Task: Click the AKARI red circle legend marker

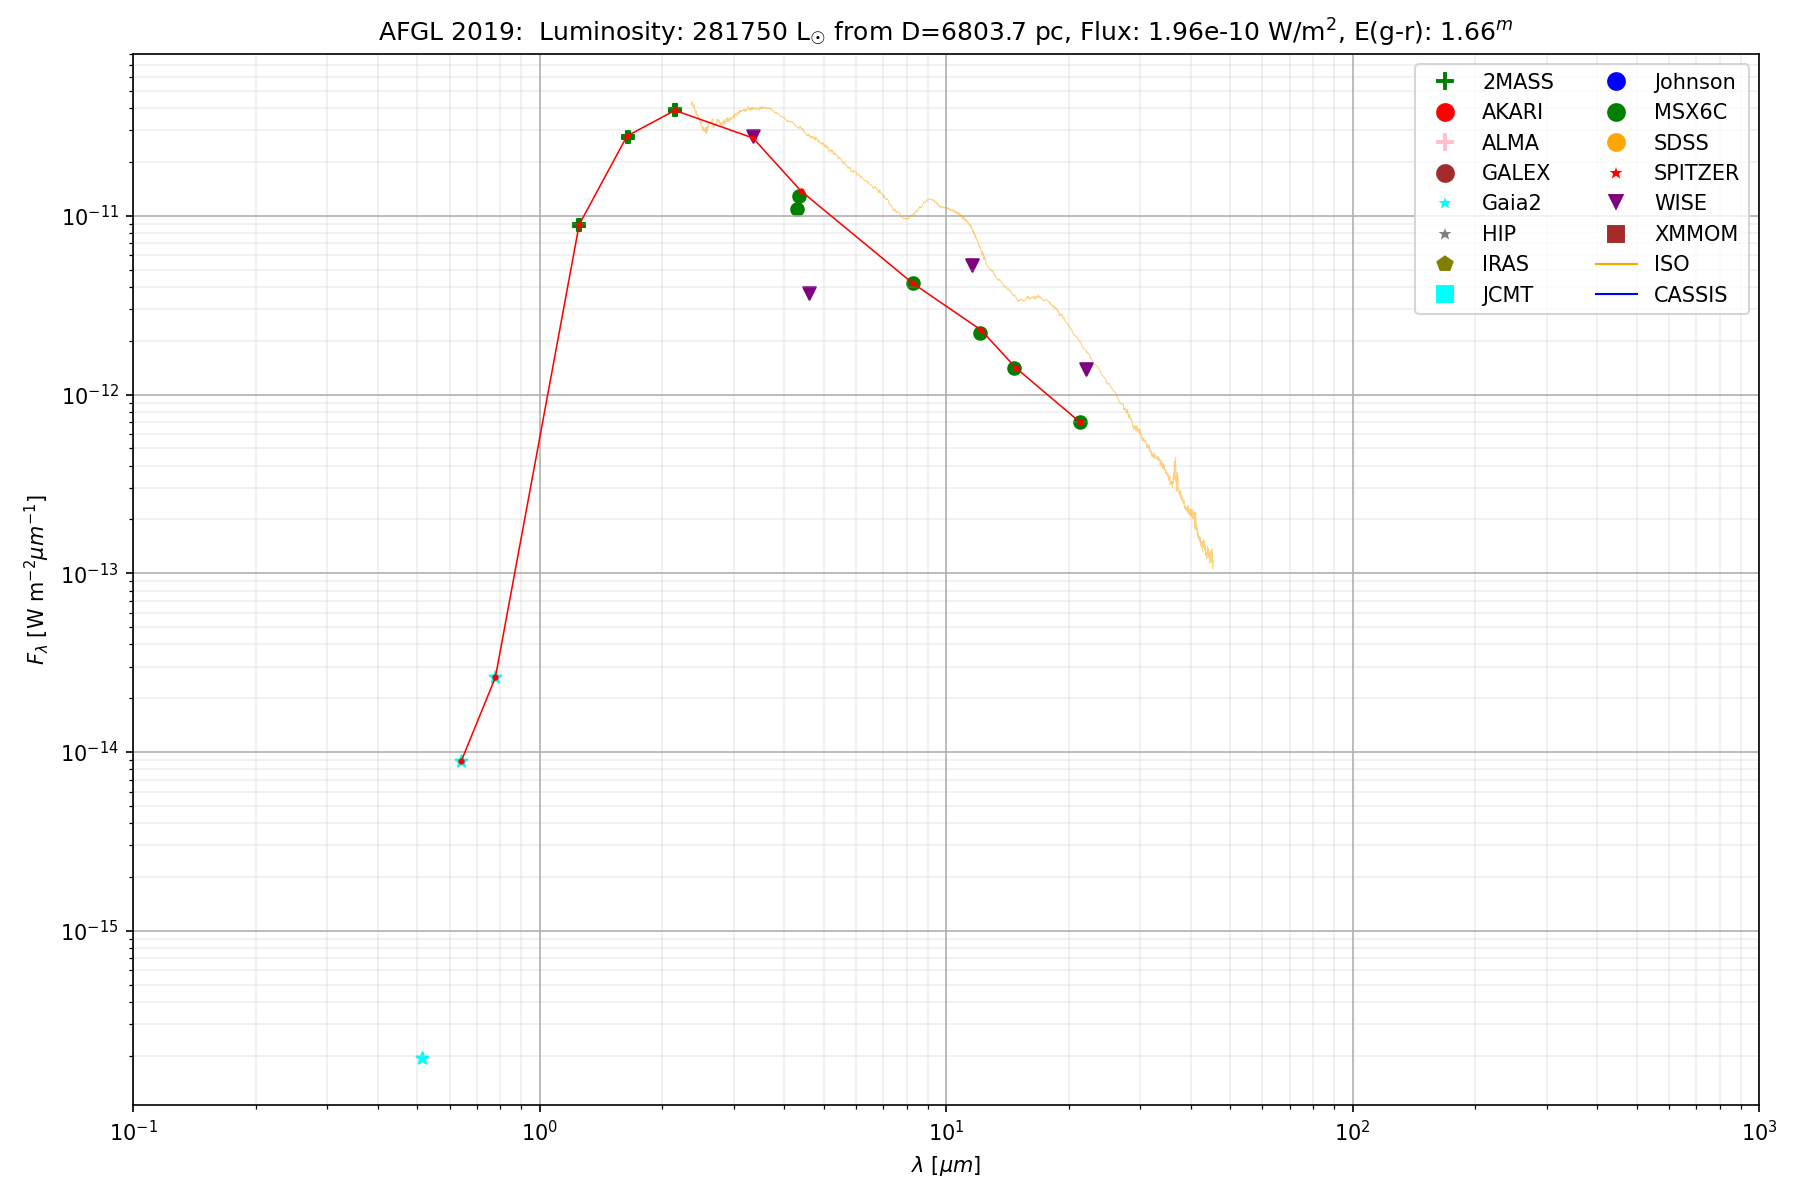Action: click(1444, 112)
